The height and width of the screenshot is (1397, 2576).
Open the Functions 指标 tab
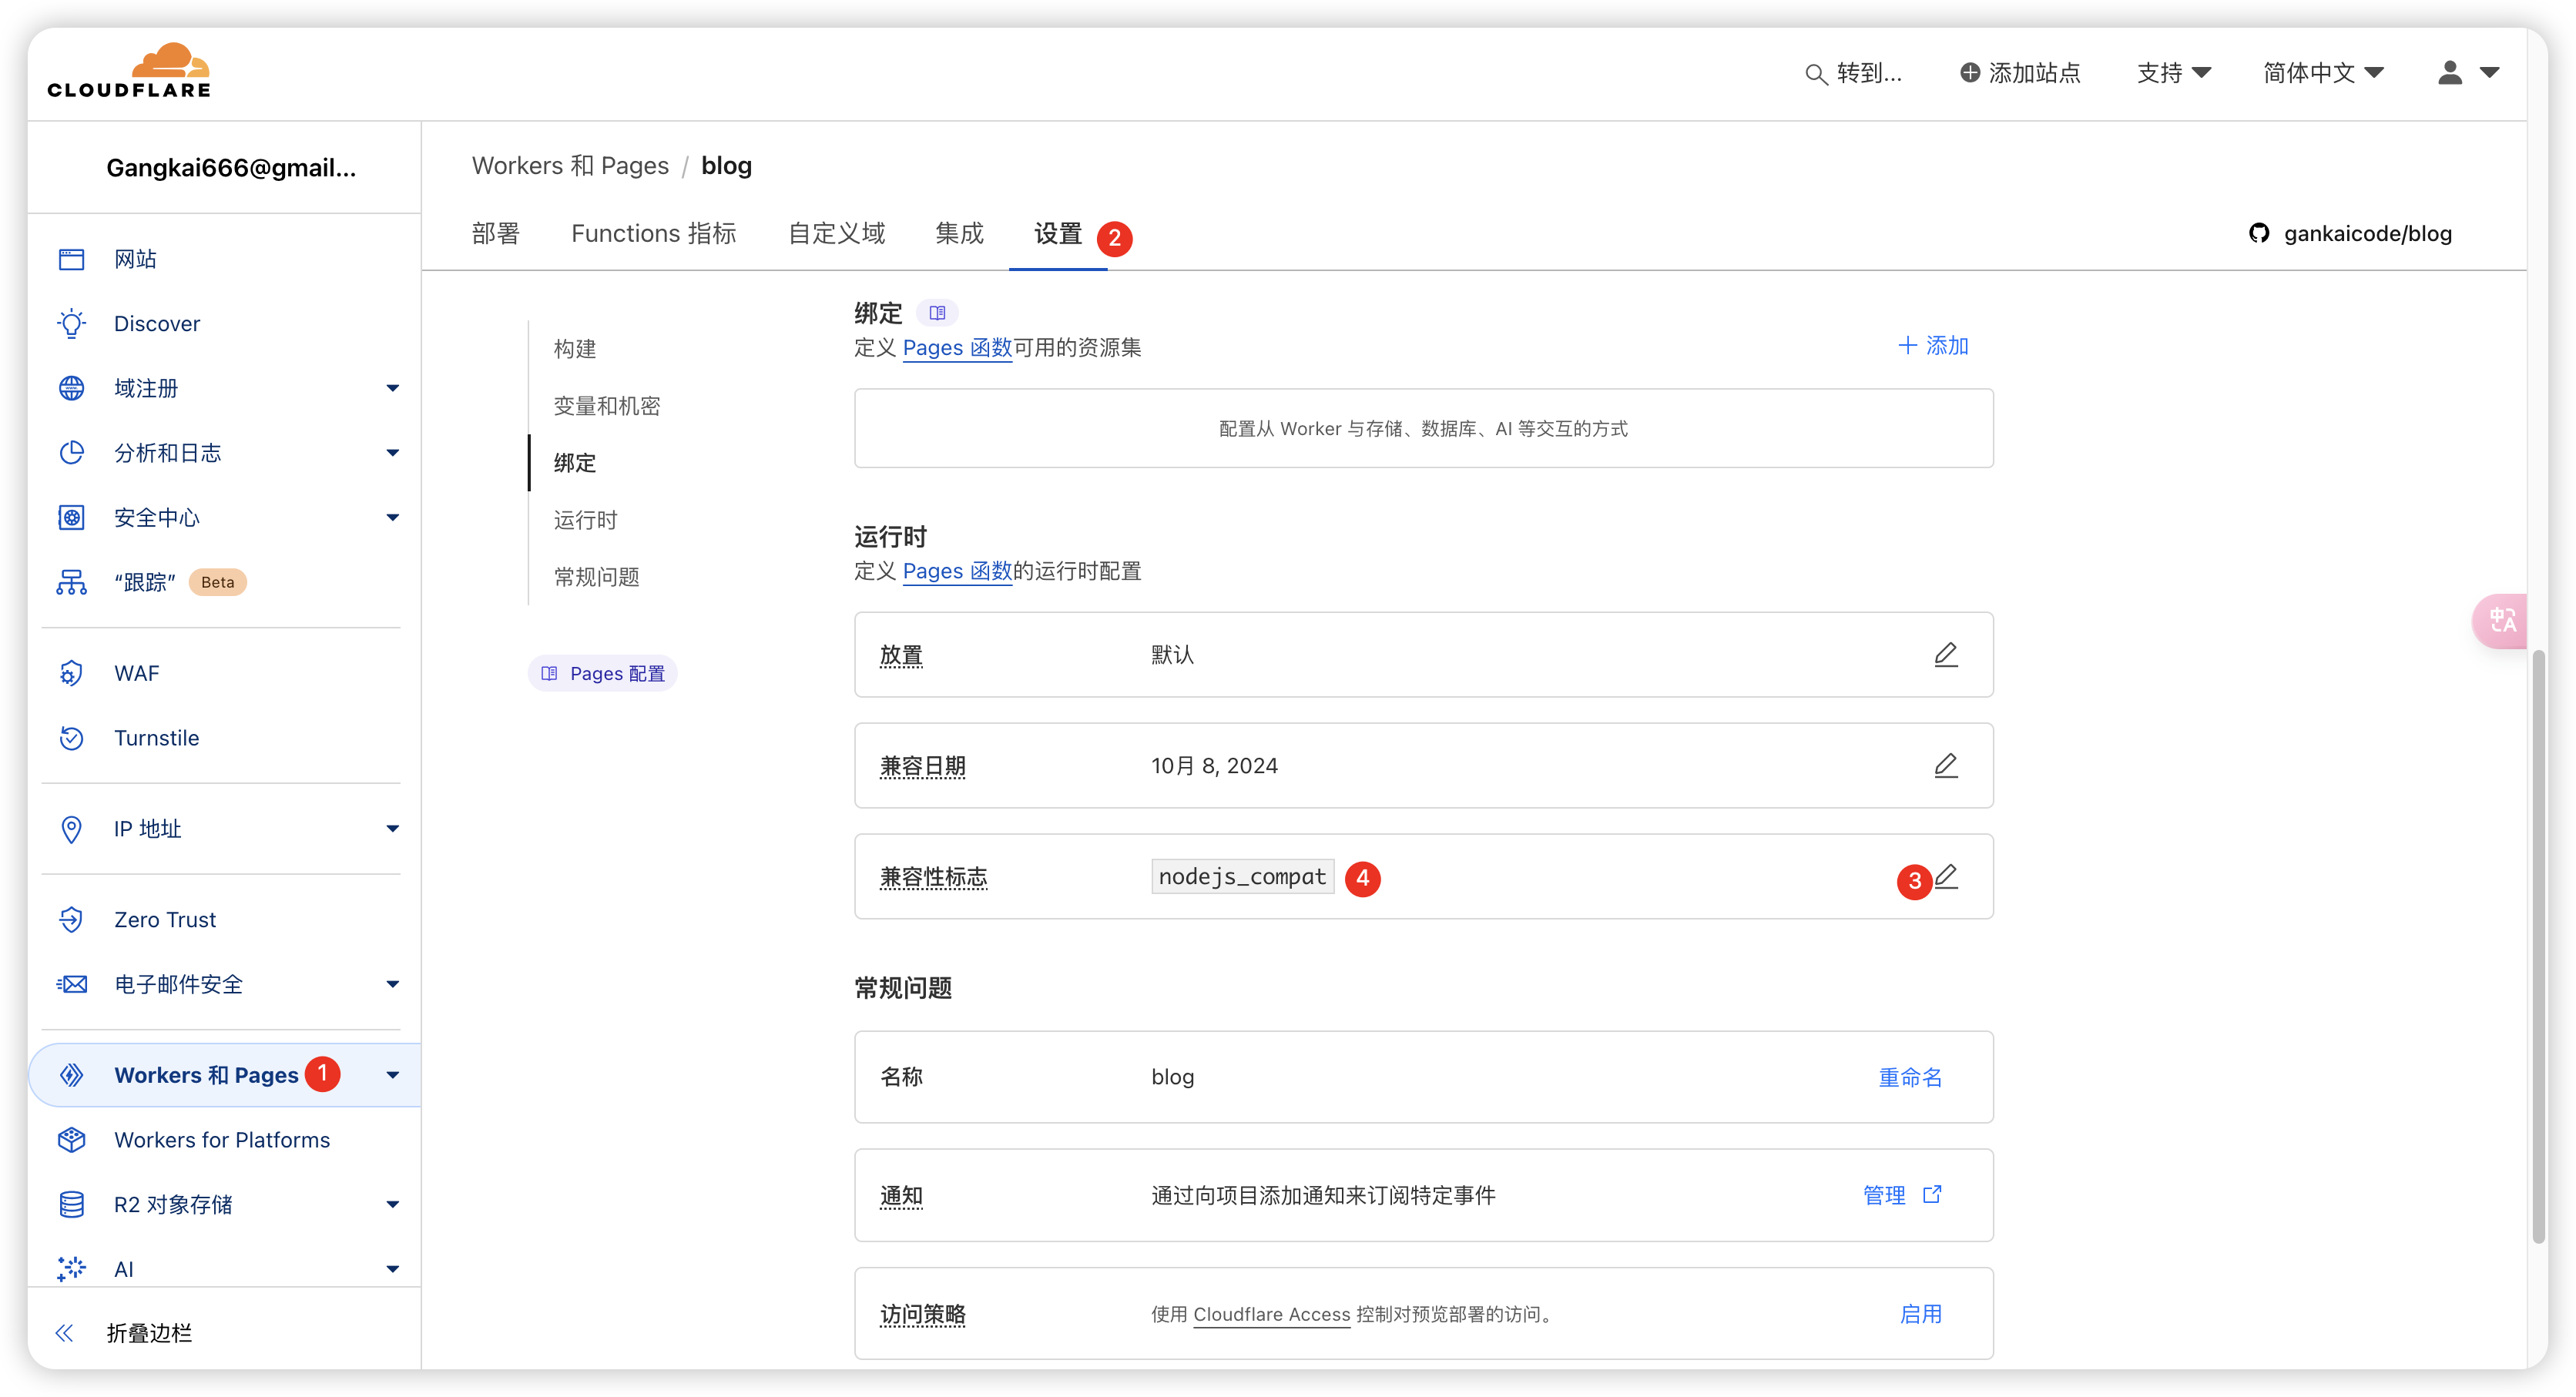point(653,233)
